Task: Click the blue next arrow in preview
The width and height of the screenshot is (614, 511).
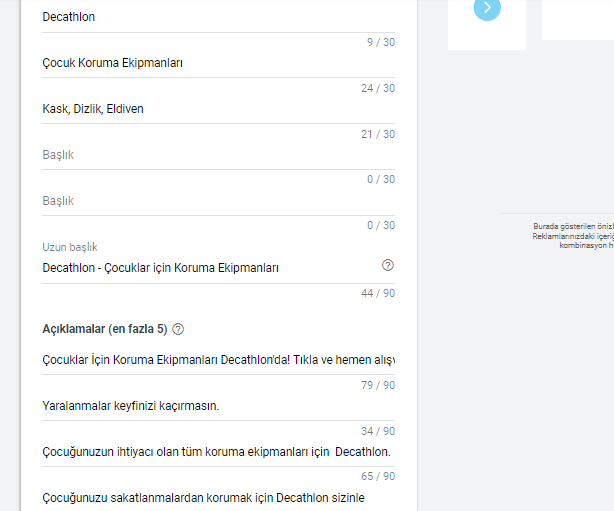Action: pyautogui.click(x=487, y=8)
